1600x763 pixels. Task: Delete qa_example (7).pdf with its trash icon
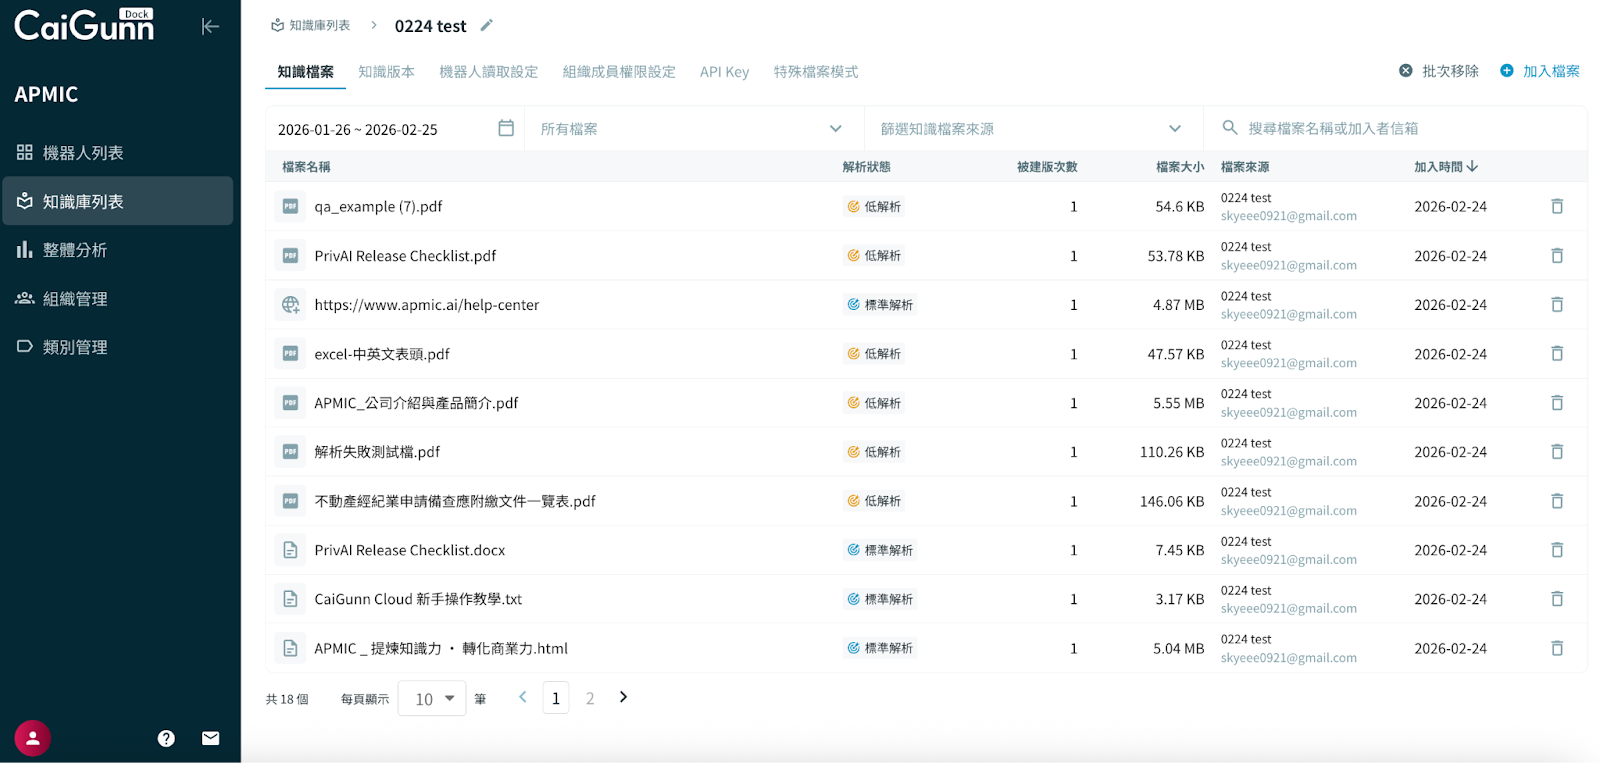[x=1557, y=206]
